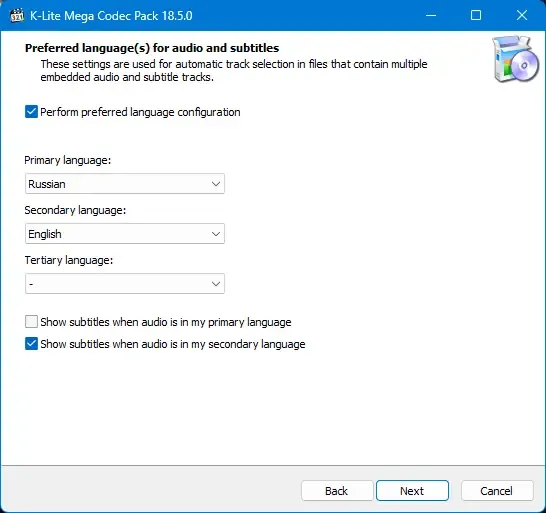This screenshot has height=513, width=546.
Task: Click the empty Tertiary language field
Action: (x=125, y=284)
